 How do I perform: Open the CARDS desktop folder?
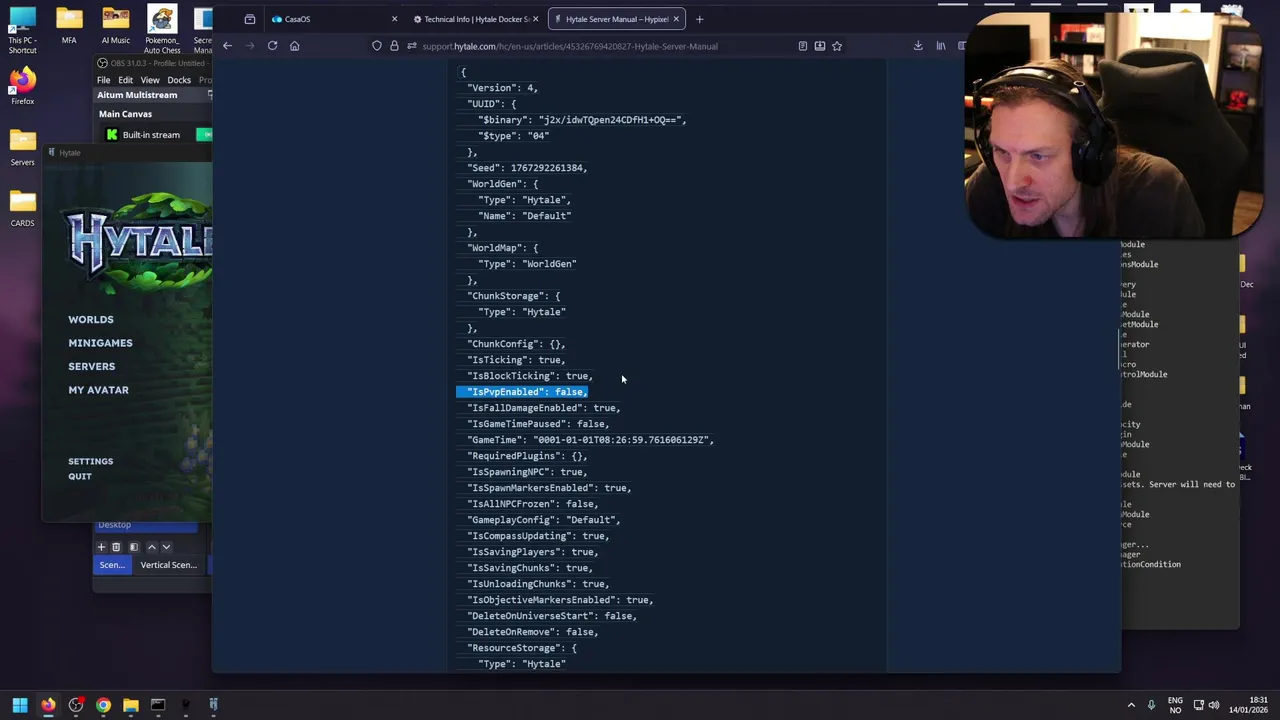(x=22, y=208)
